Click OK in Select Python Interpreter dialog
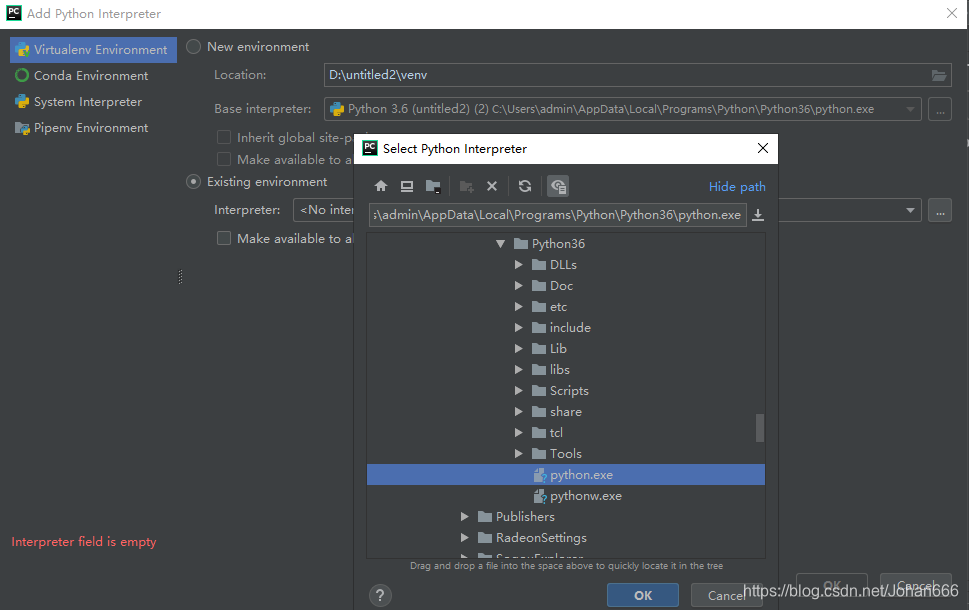The height and width of the screenshot is (610, 969). coord(643,595)
